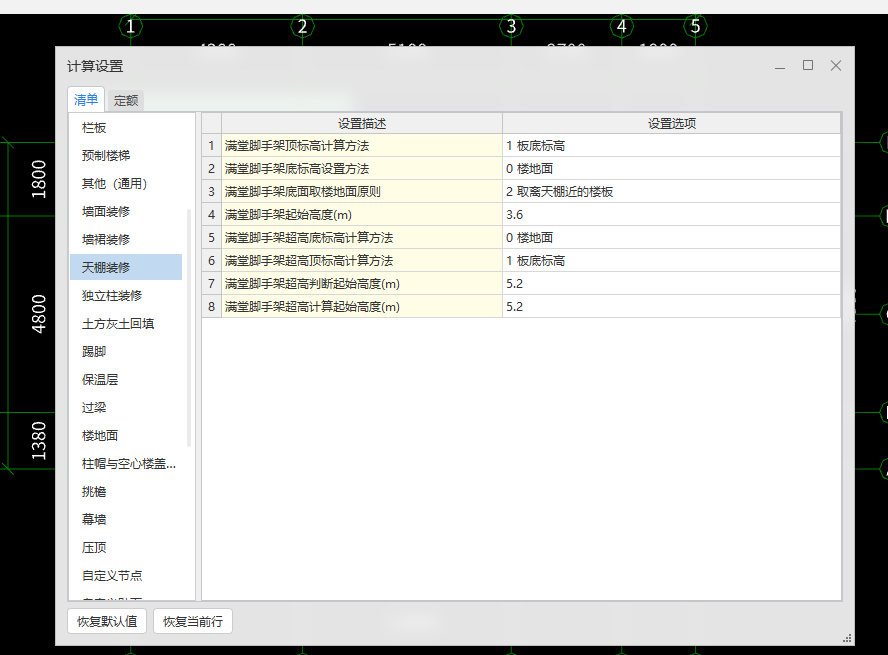This screenshot has height=655, width=888.
Task: Select 保温层 in the category list
Action: click(126, 380)
